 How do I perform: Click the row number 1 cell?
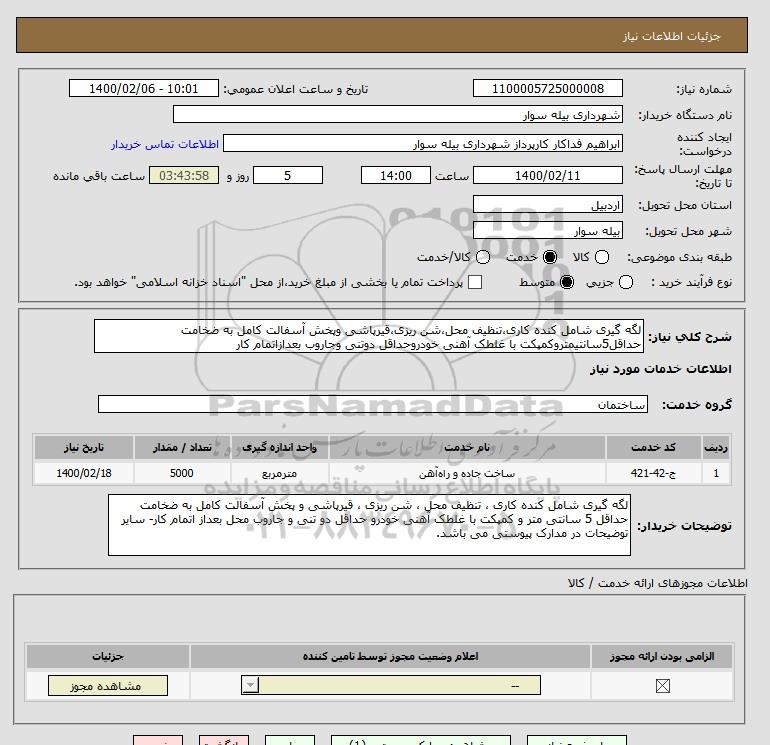(716, 473)
